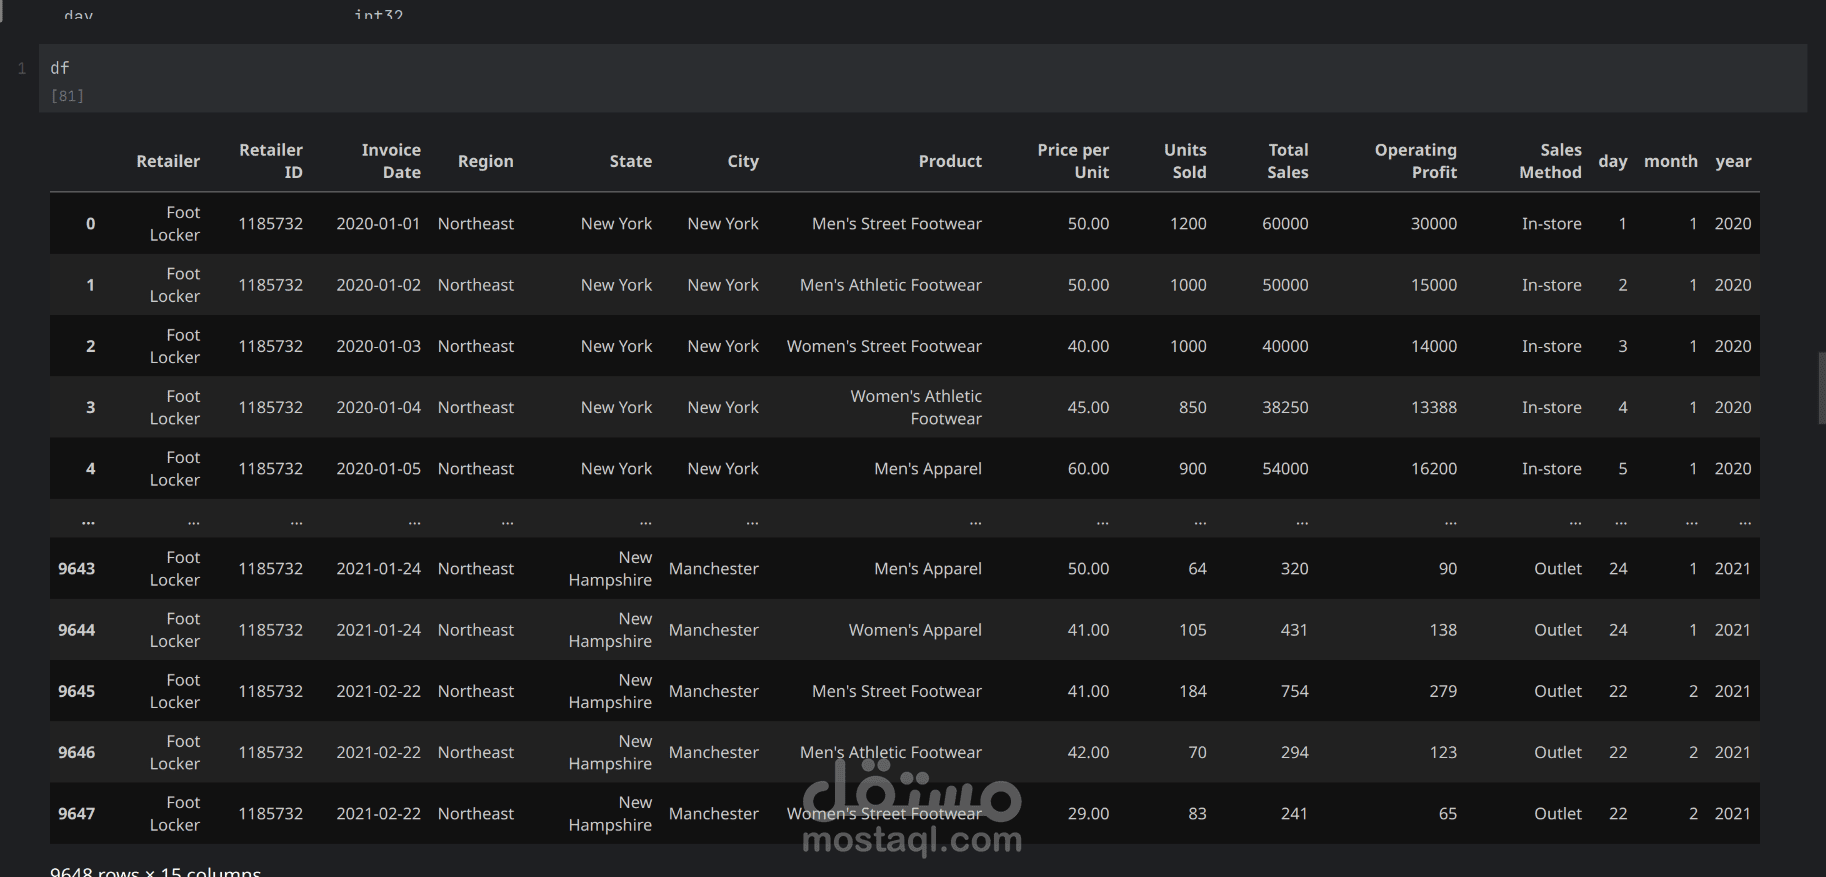1826x877 pixels.
Task: Click units sold value 1200
Action: 1188,224
